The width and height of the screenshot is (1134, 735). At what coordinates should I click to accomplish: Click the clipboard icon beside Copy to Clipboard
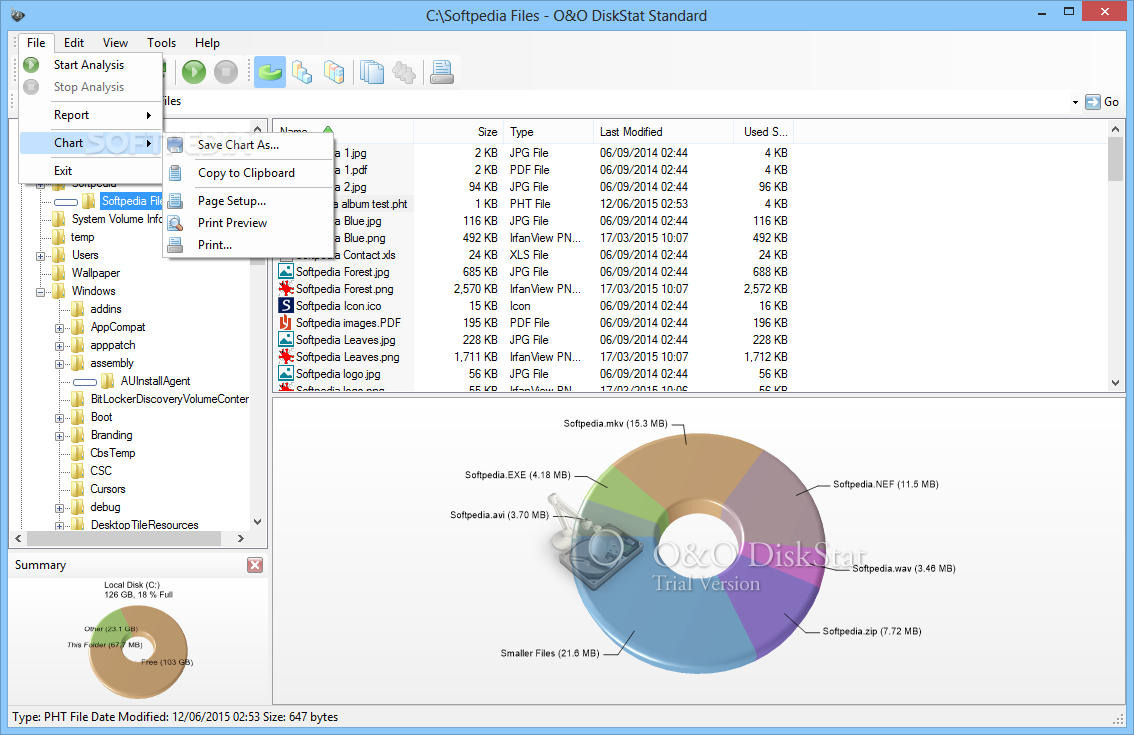pos(175,173)
